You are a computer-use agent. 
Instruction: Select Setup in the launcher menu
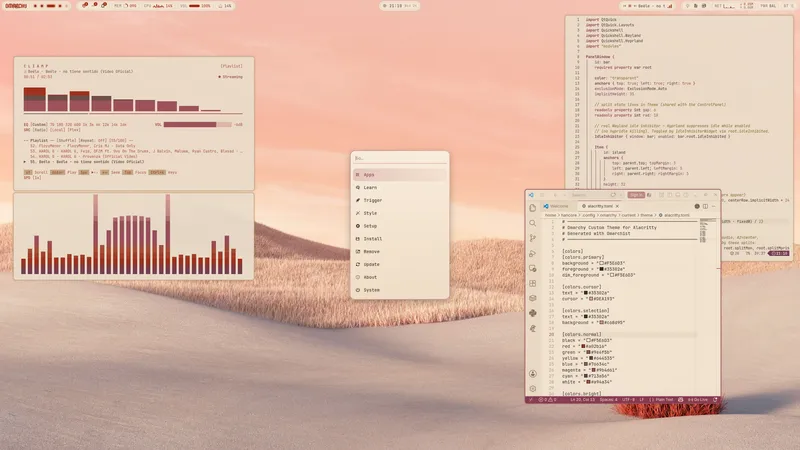(x=399, y=226)
